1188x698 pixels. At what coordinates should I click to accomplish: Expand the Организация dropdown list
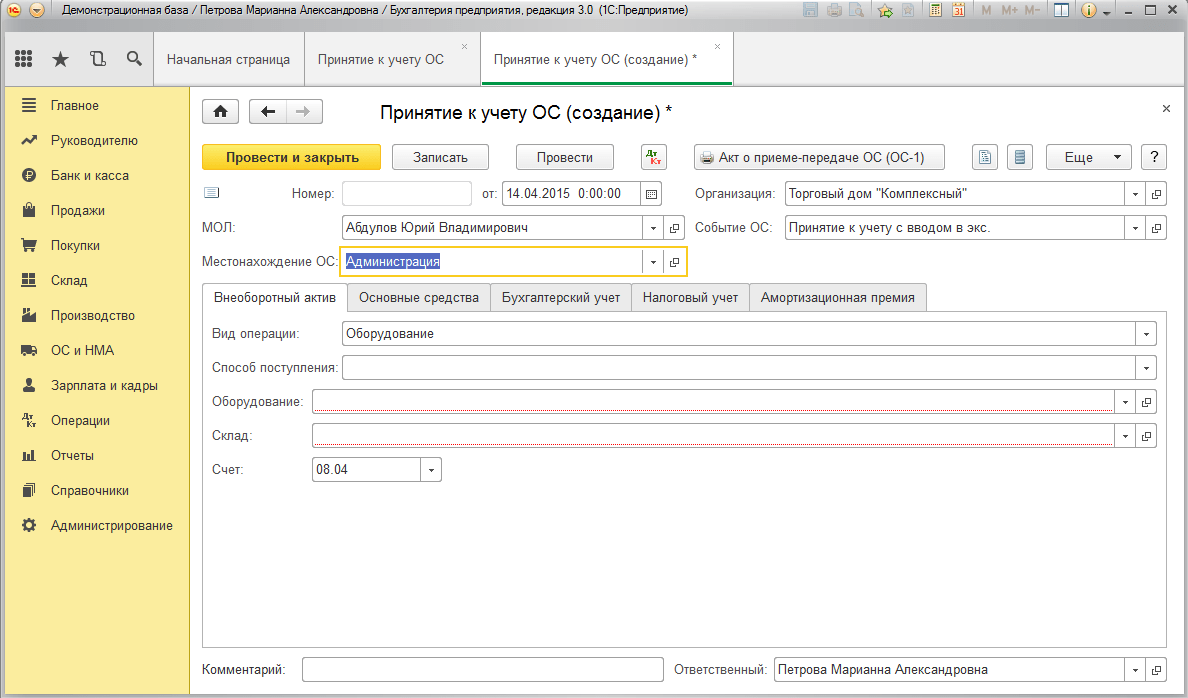tap(1135, 194)
